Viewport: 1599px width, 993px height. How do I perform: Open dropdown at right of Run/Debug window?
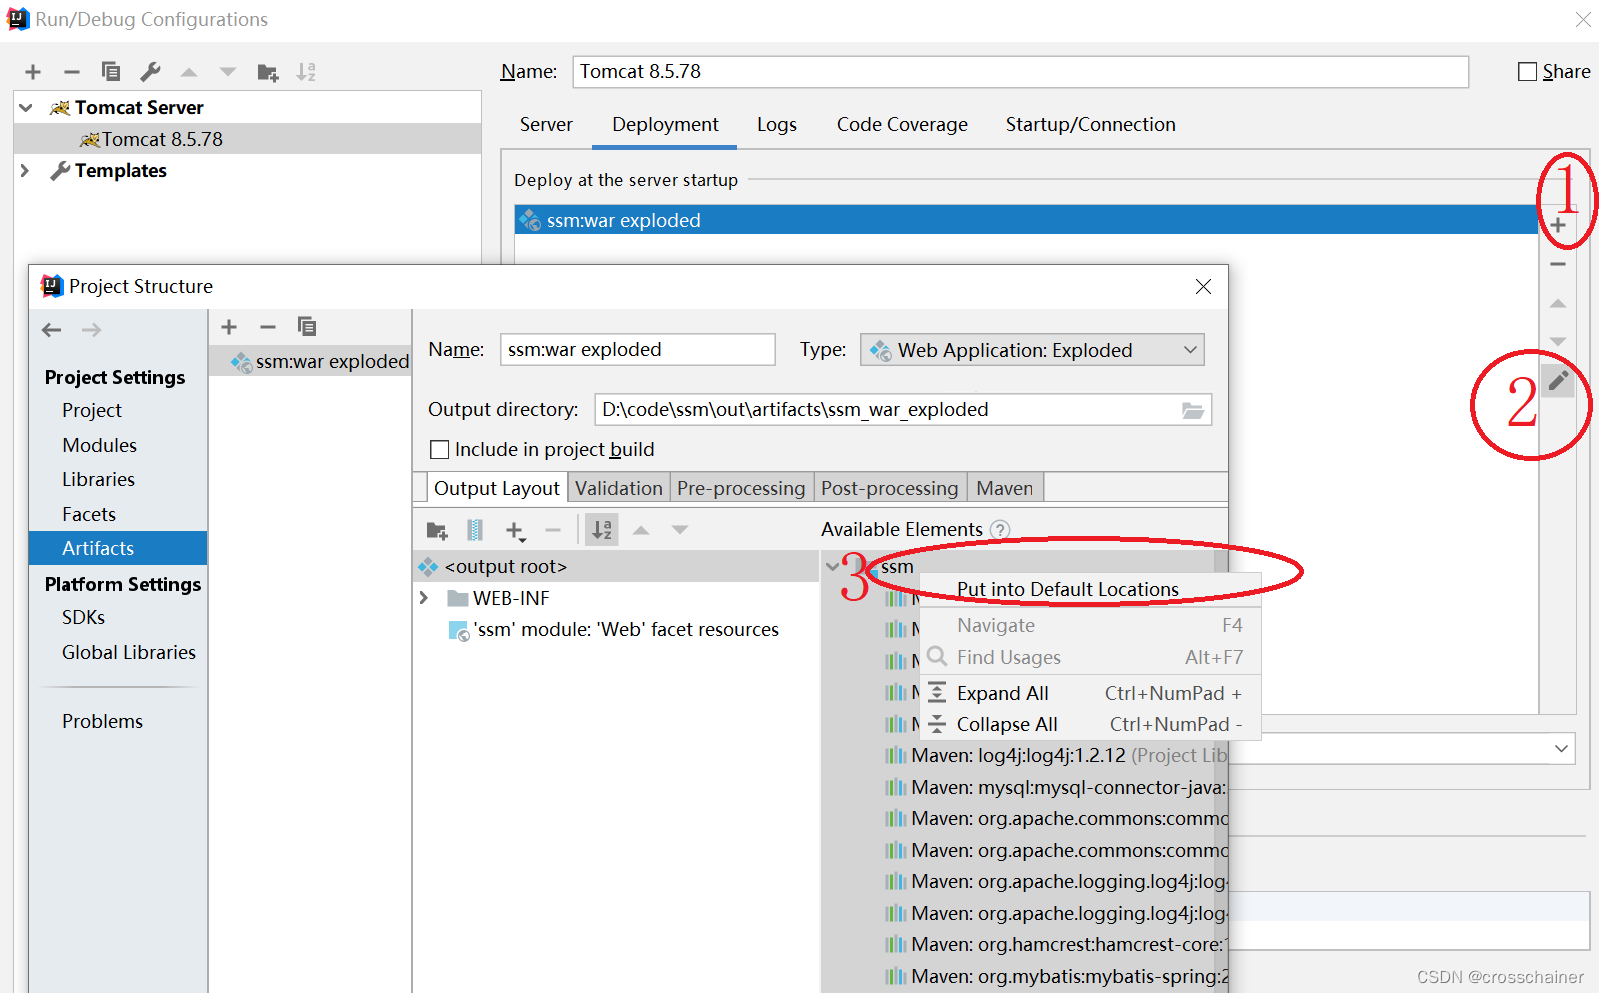pos(1561,749)
